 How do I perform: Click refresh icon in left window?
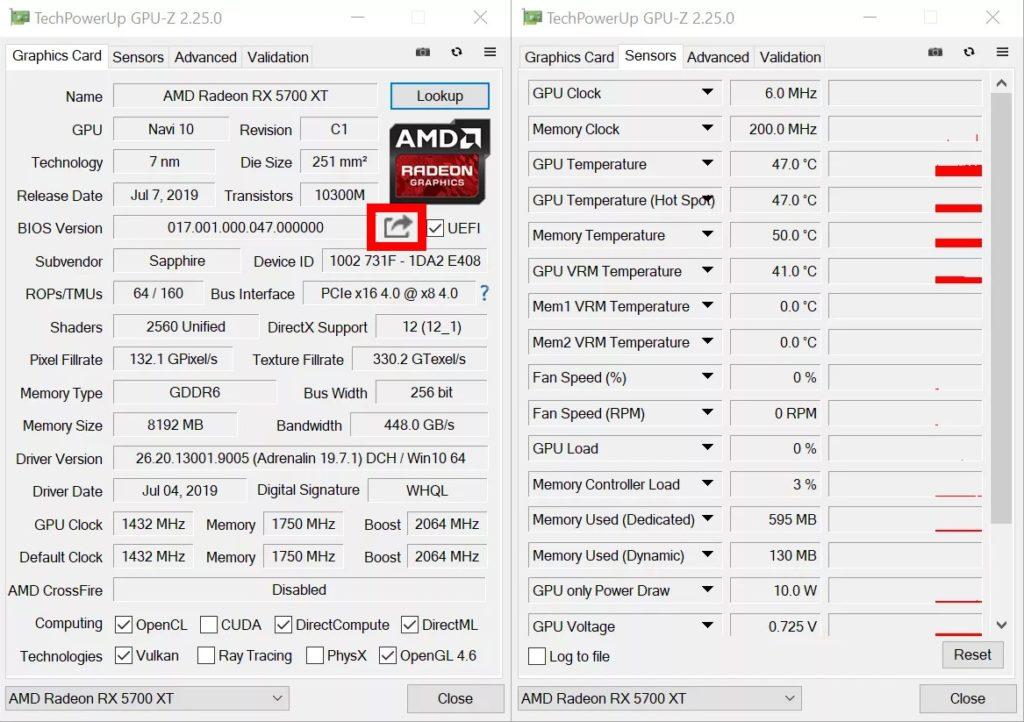coord(456,52)
